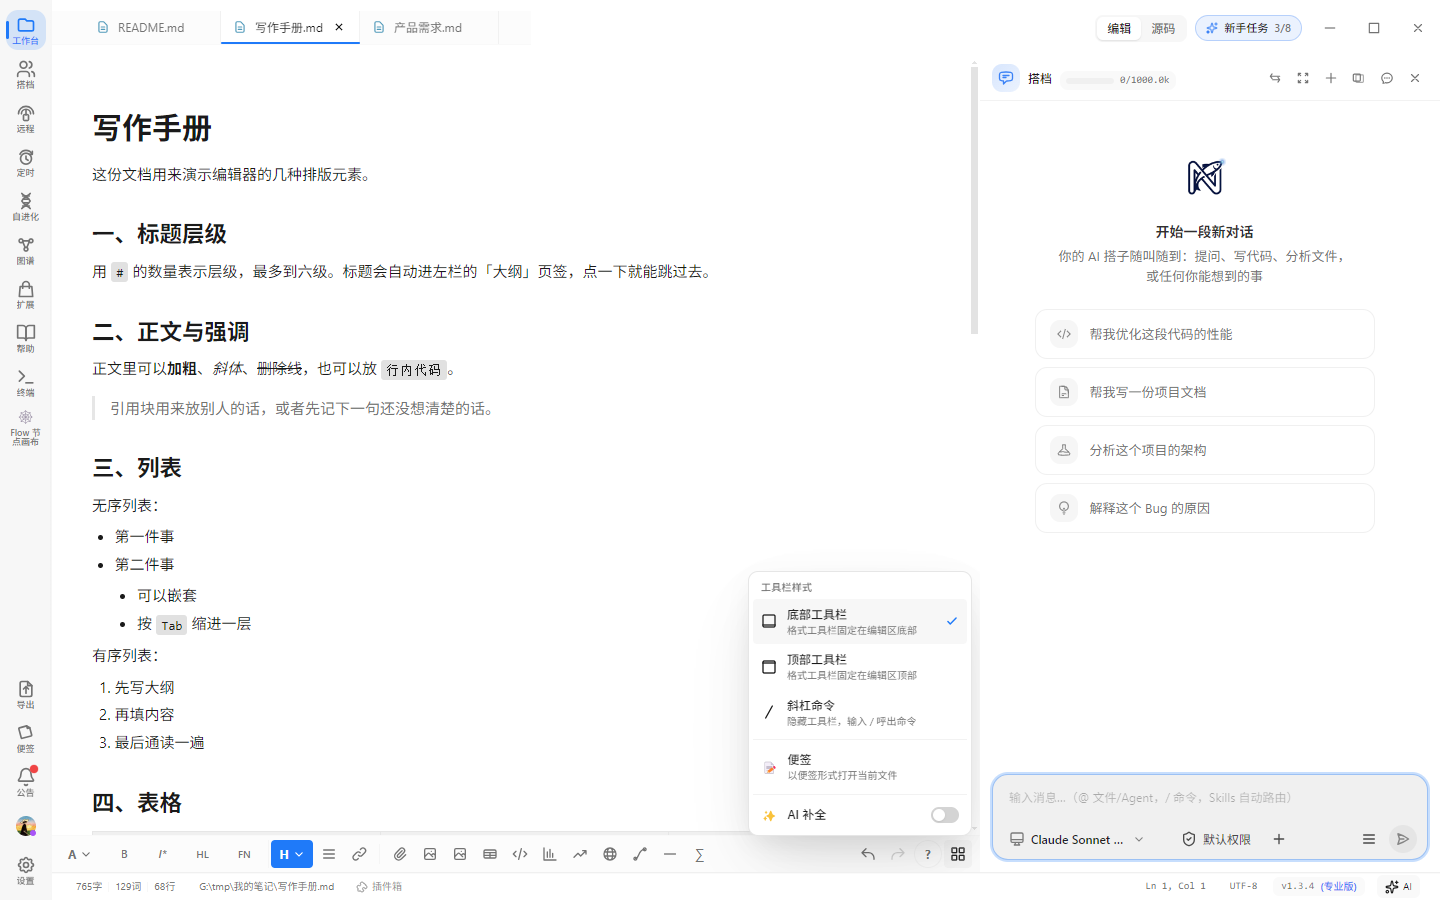Insert a bar chart from the toolbar
Screen dimensions: 1440x900
pyautogui.click(x=550, y=854)
